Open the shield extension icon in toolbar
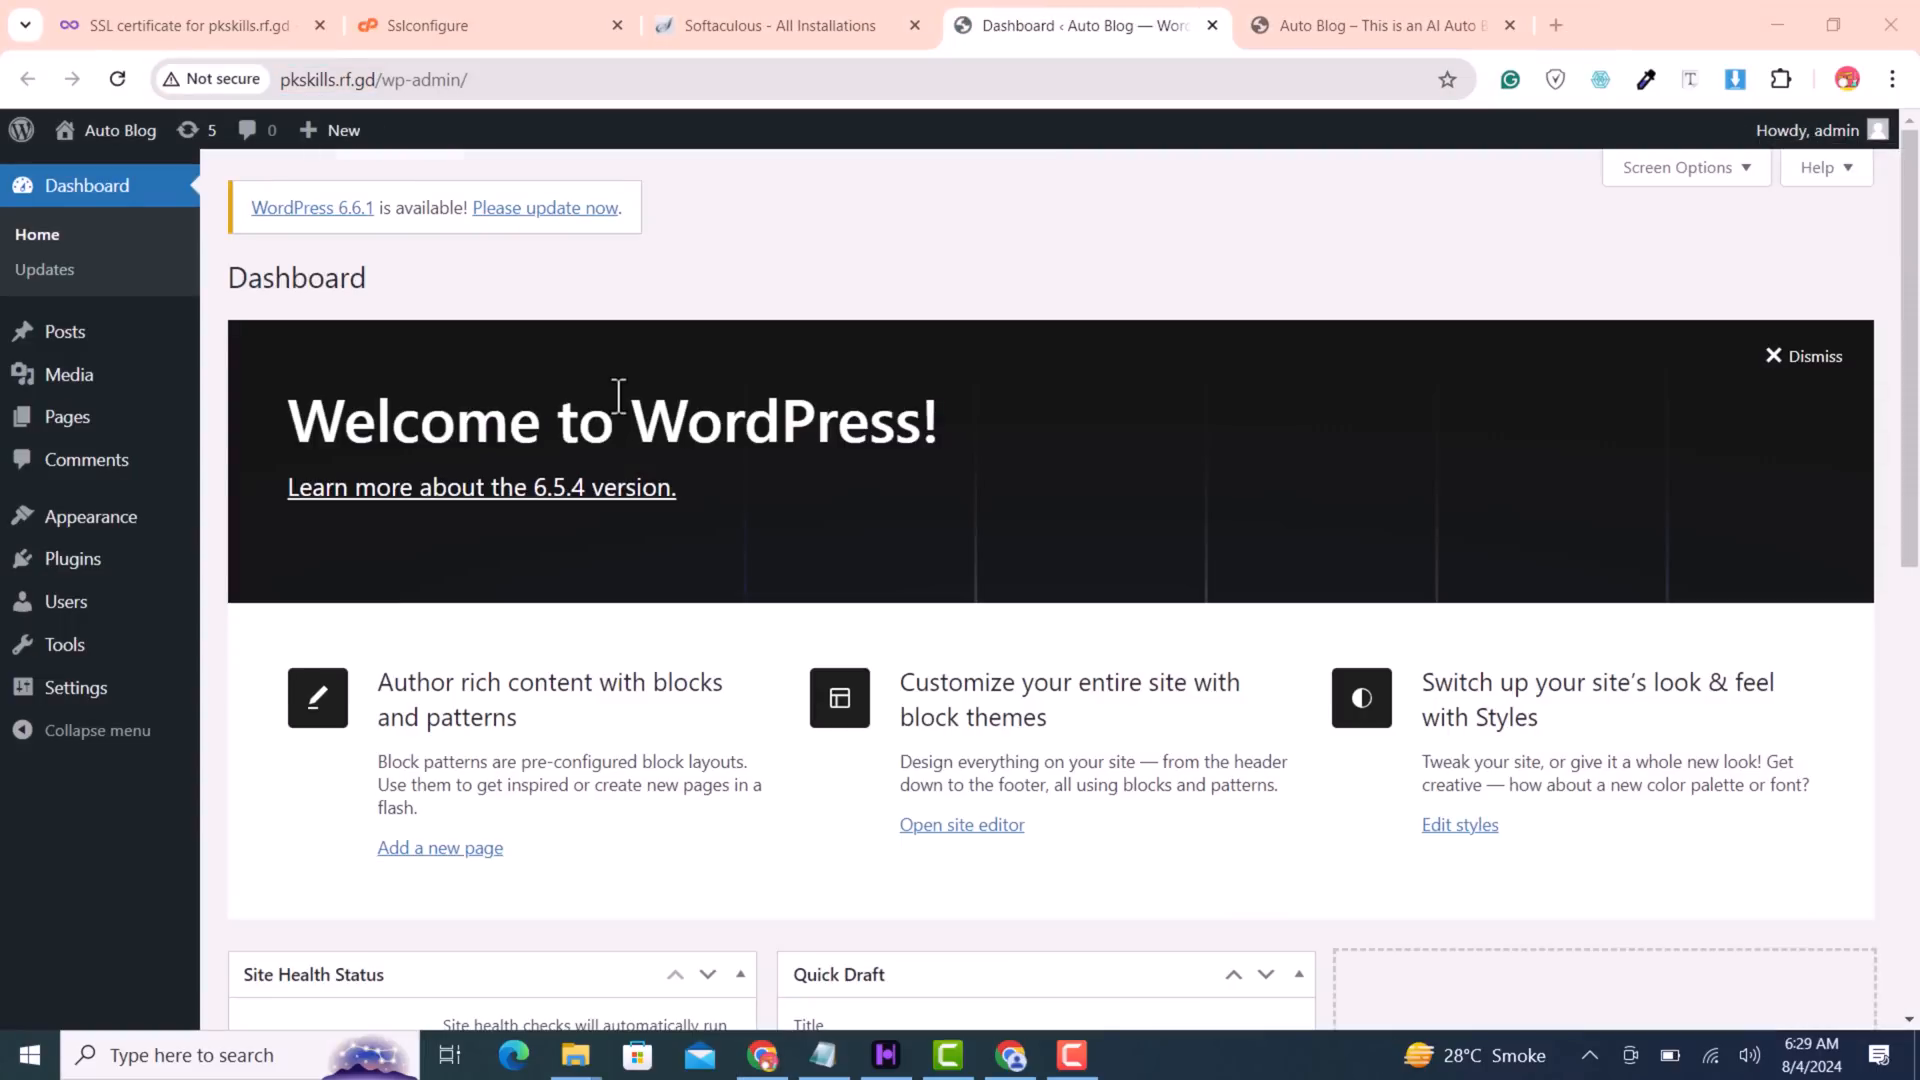 pos(1555,79)
